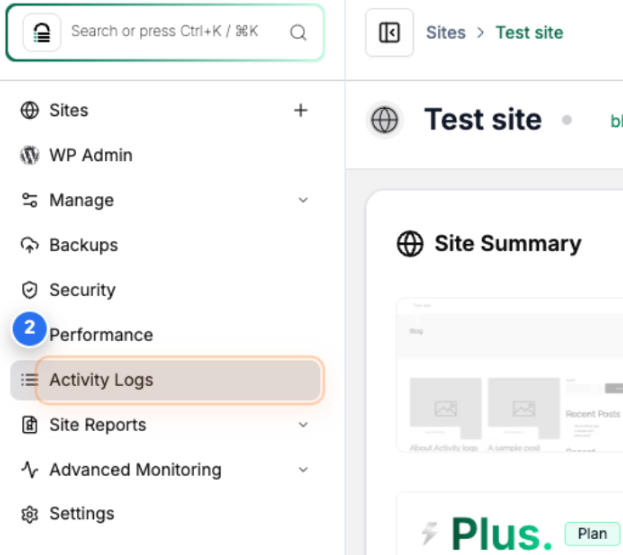This screenshot has width=623, height=555.
Task: Click the Plan badge
Action: [x=592, y=534]
